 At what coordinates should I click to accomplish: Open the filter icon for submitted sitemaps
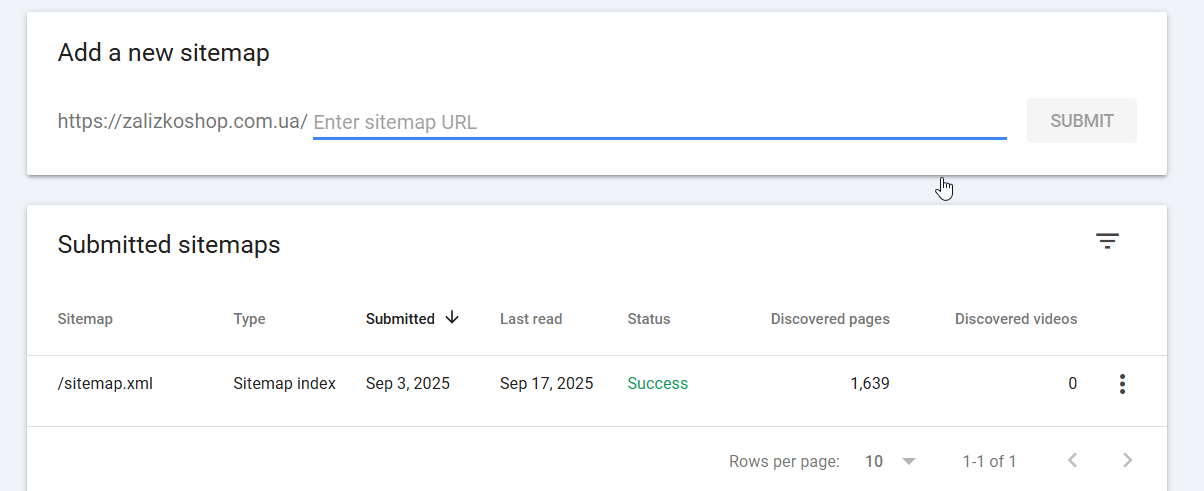point(1107,241)
